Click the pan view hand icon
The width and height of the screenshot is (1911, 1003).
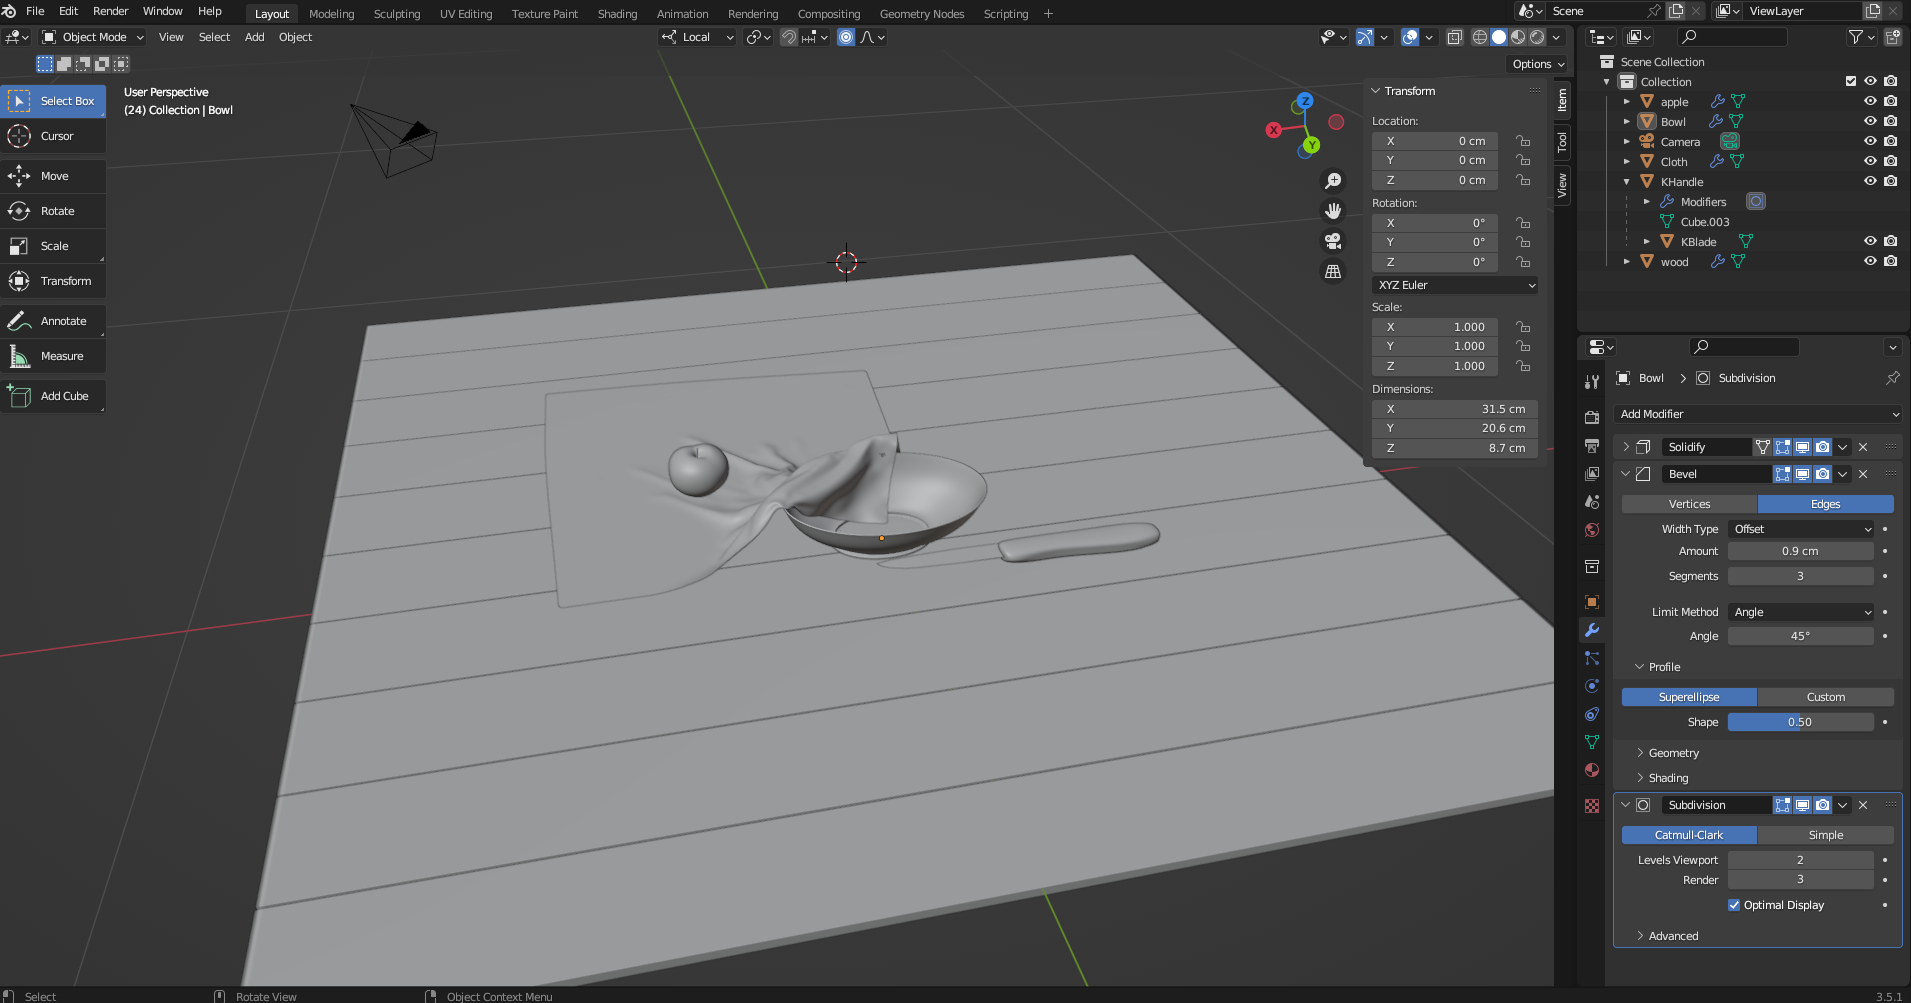tap(1333, 211)
